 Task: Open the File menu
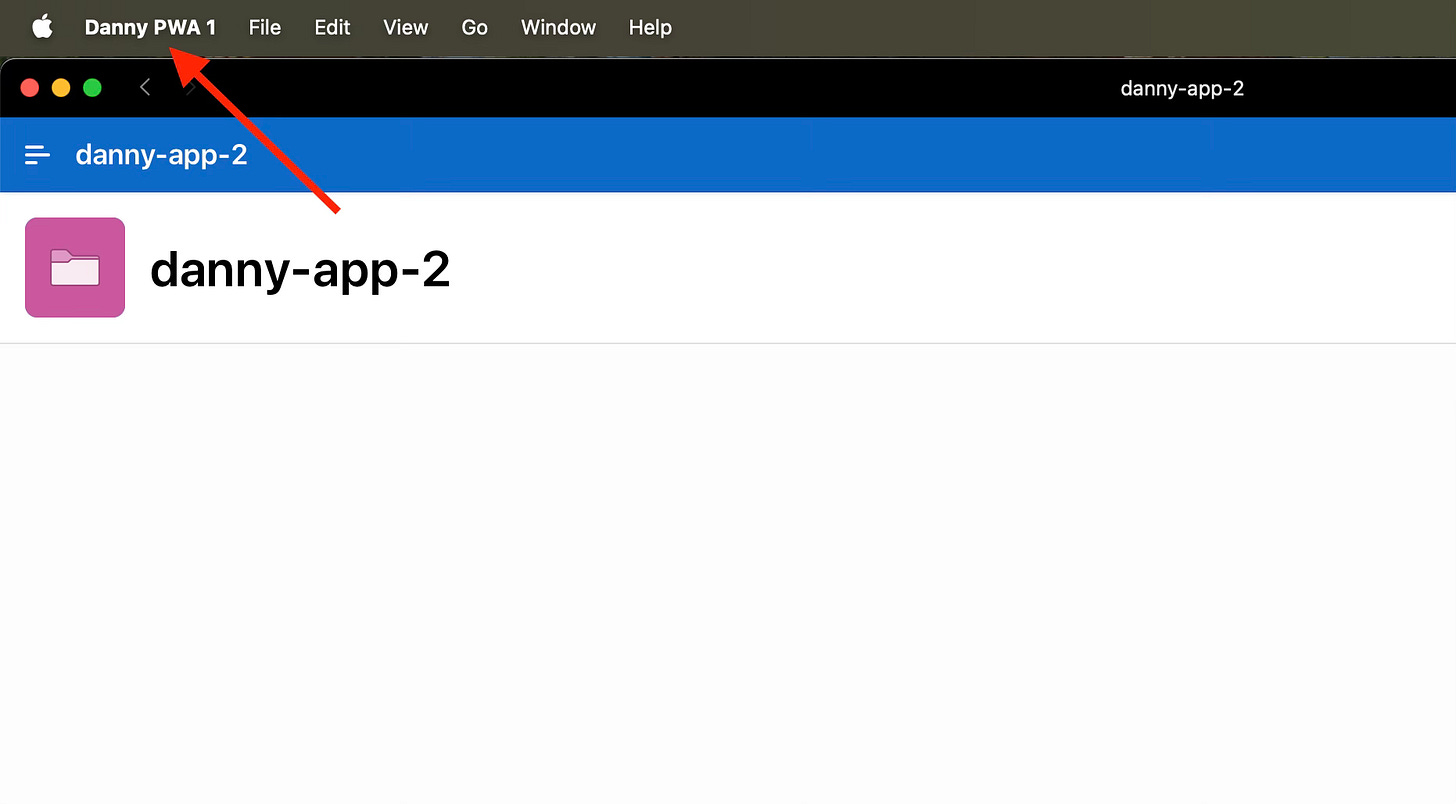click(x=265, y=27)
